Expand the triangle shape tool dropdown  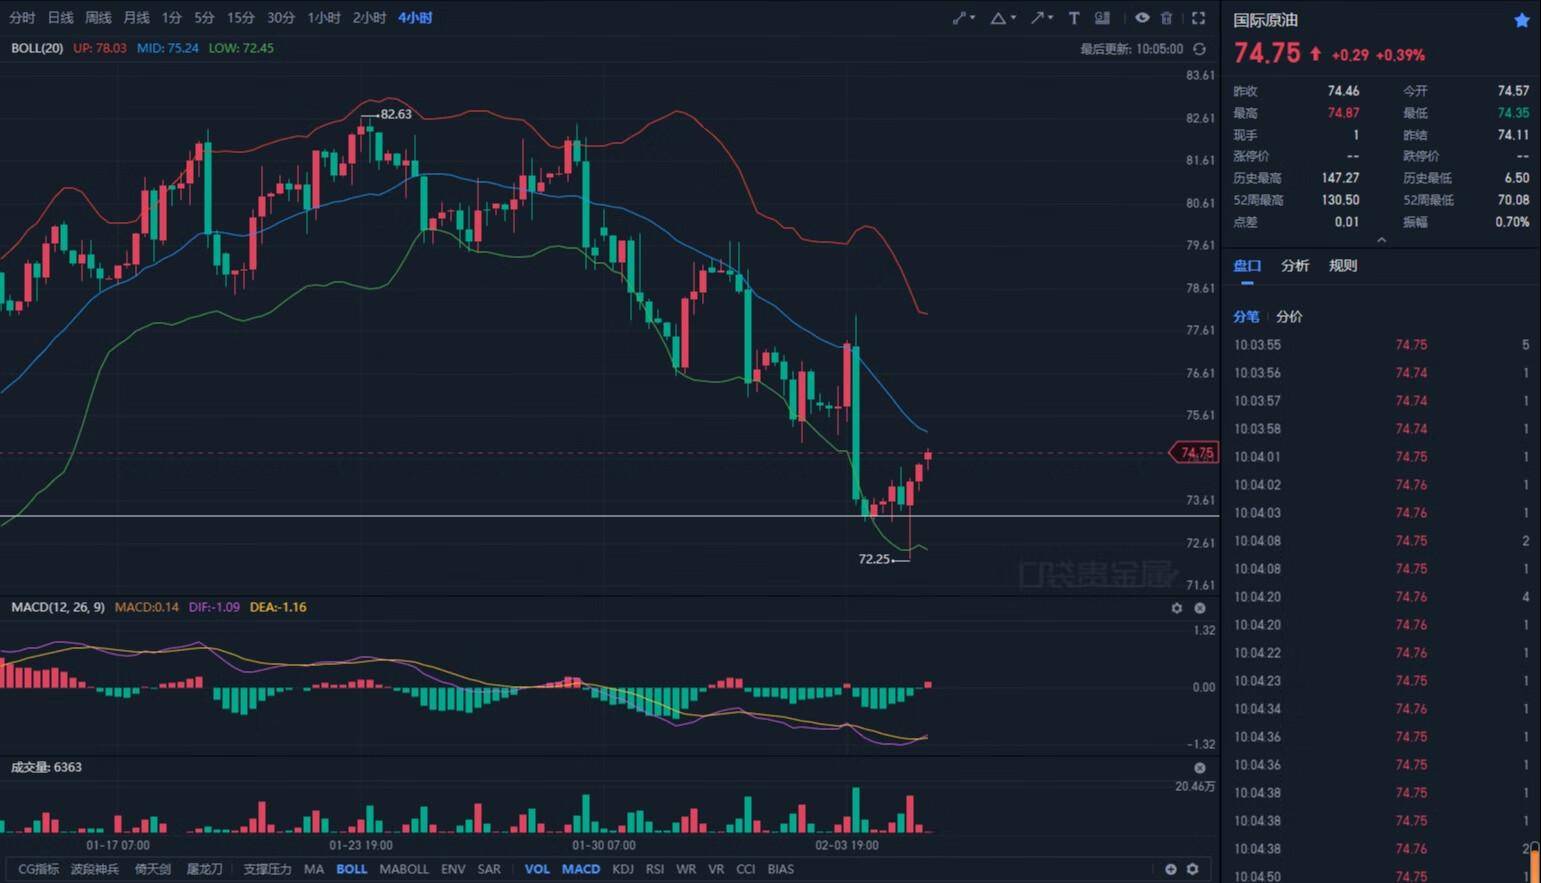point(1002,18)
